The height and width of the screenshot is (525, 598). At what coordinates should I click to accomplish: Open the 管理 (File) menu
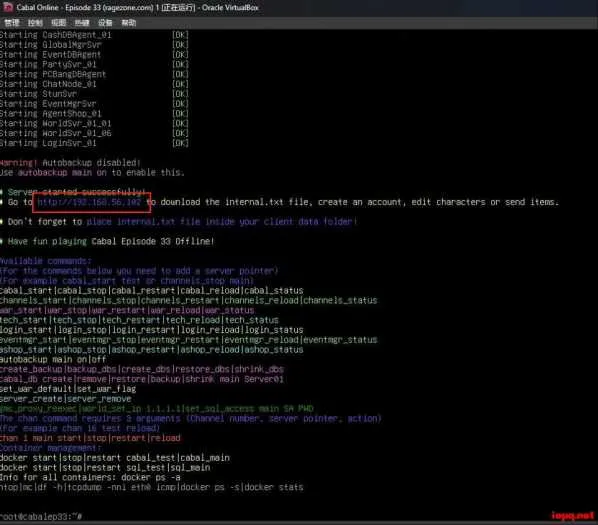12,23
